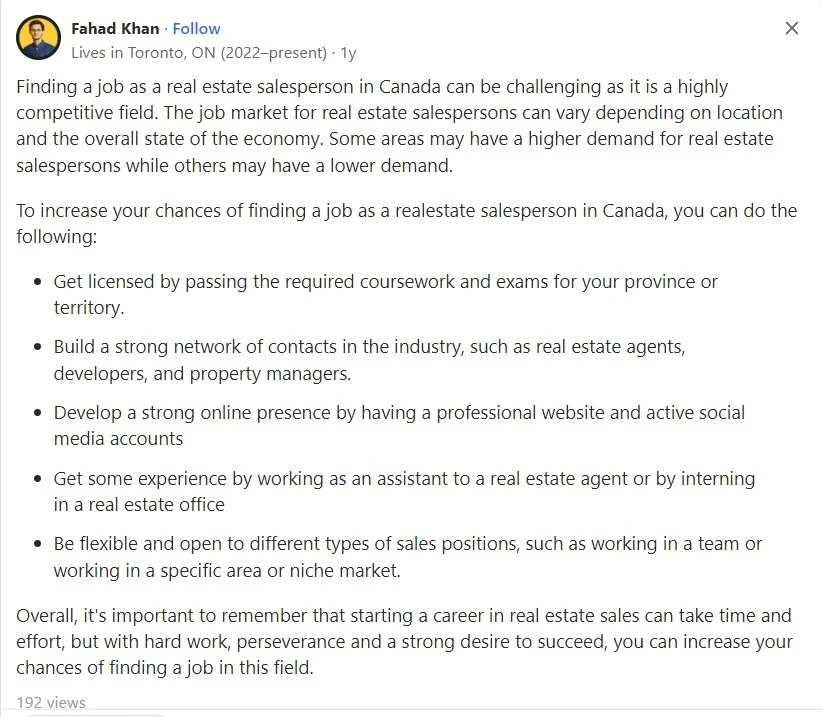This screenshot has width=822, height=717.
Task: Click the bullet dot beside 'Get licensed'
Action: click(x=37, y=282)
